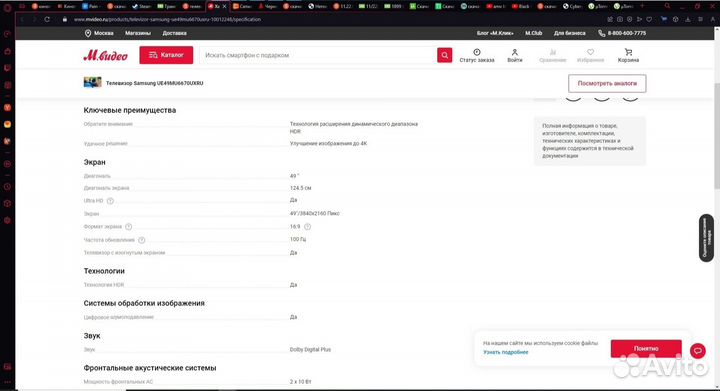Open History clock icon in sidebar
The image size is (720, 391).
pyautogui.click(x=7, y=187)
